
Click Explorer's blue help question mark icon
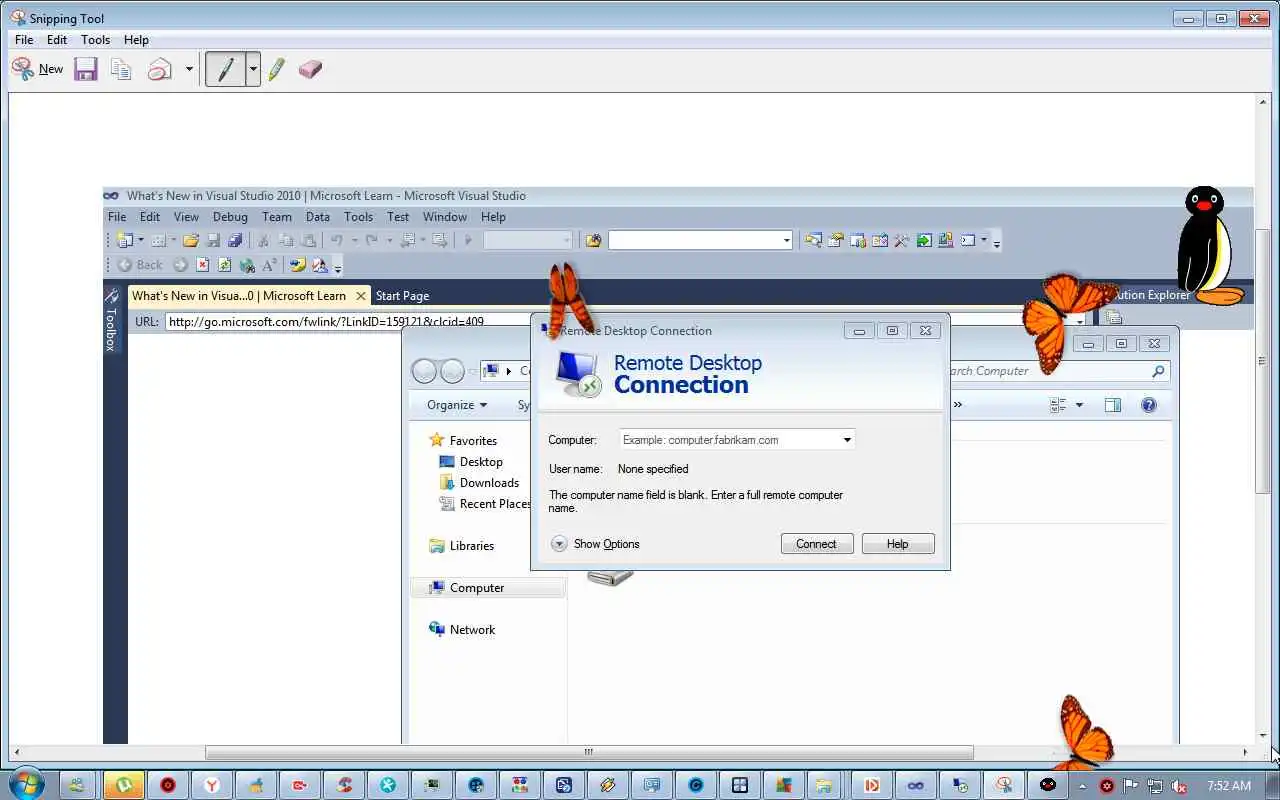coord(1148,405)
